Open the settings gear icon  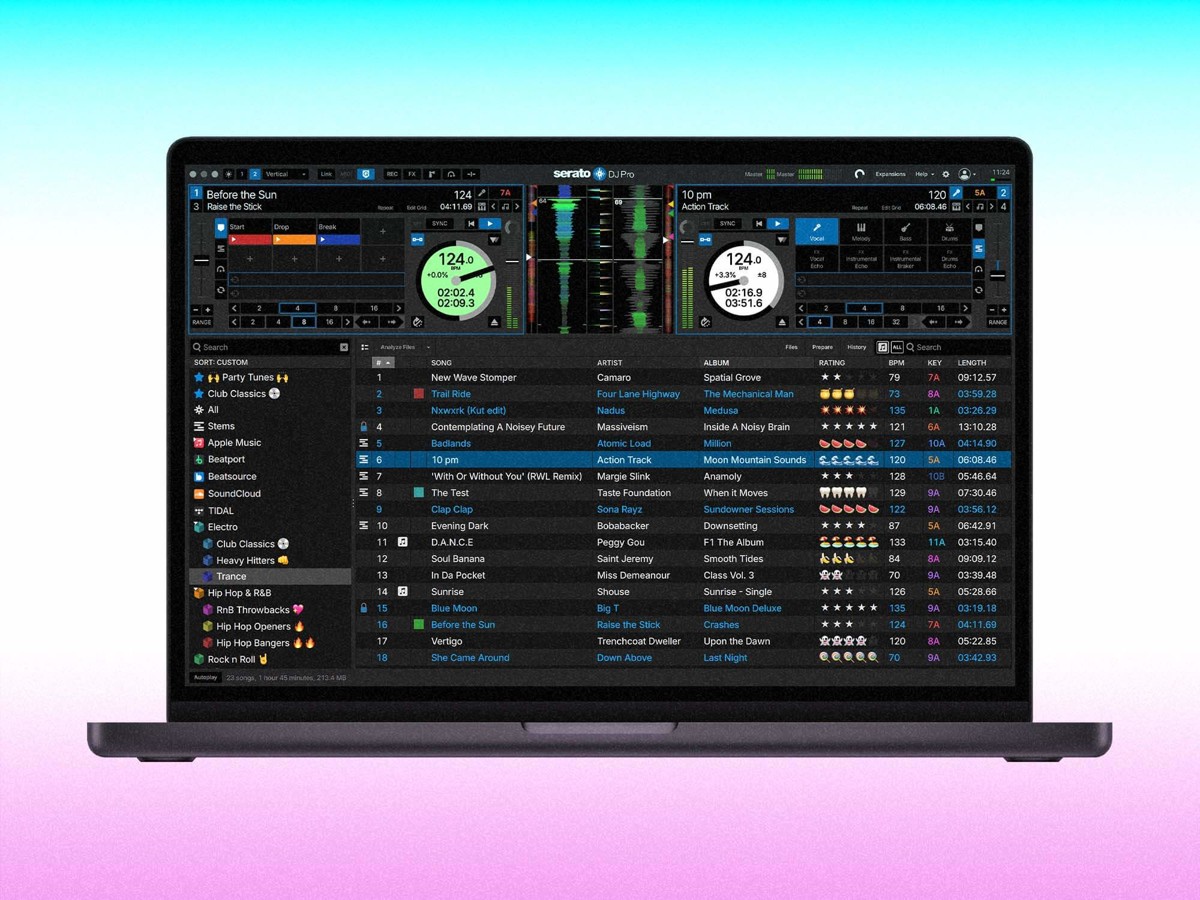coord(946,174)
